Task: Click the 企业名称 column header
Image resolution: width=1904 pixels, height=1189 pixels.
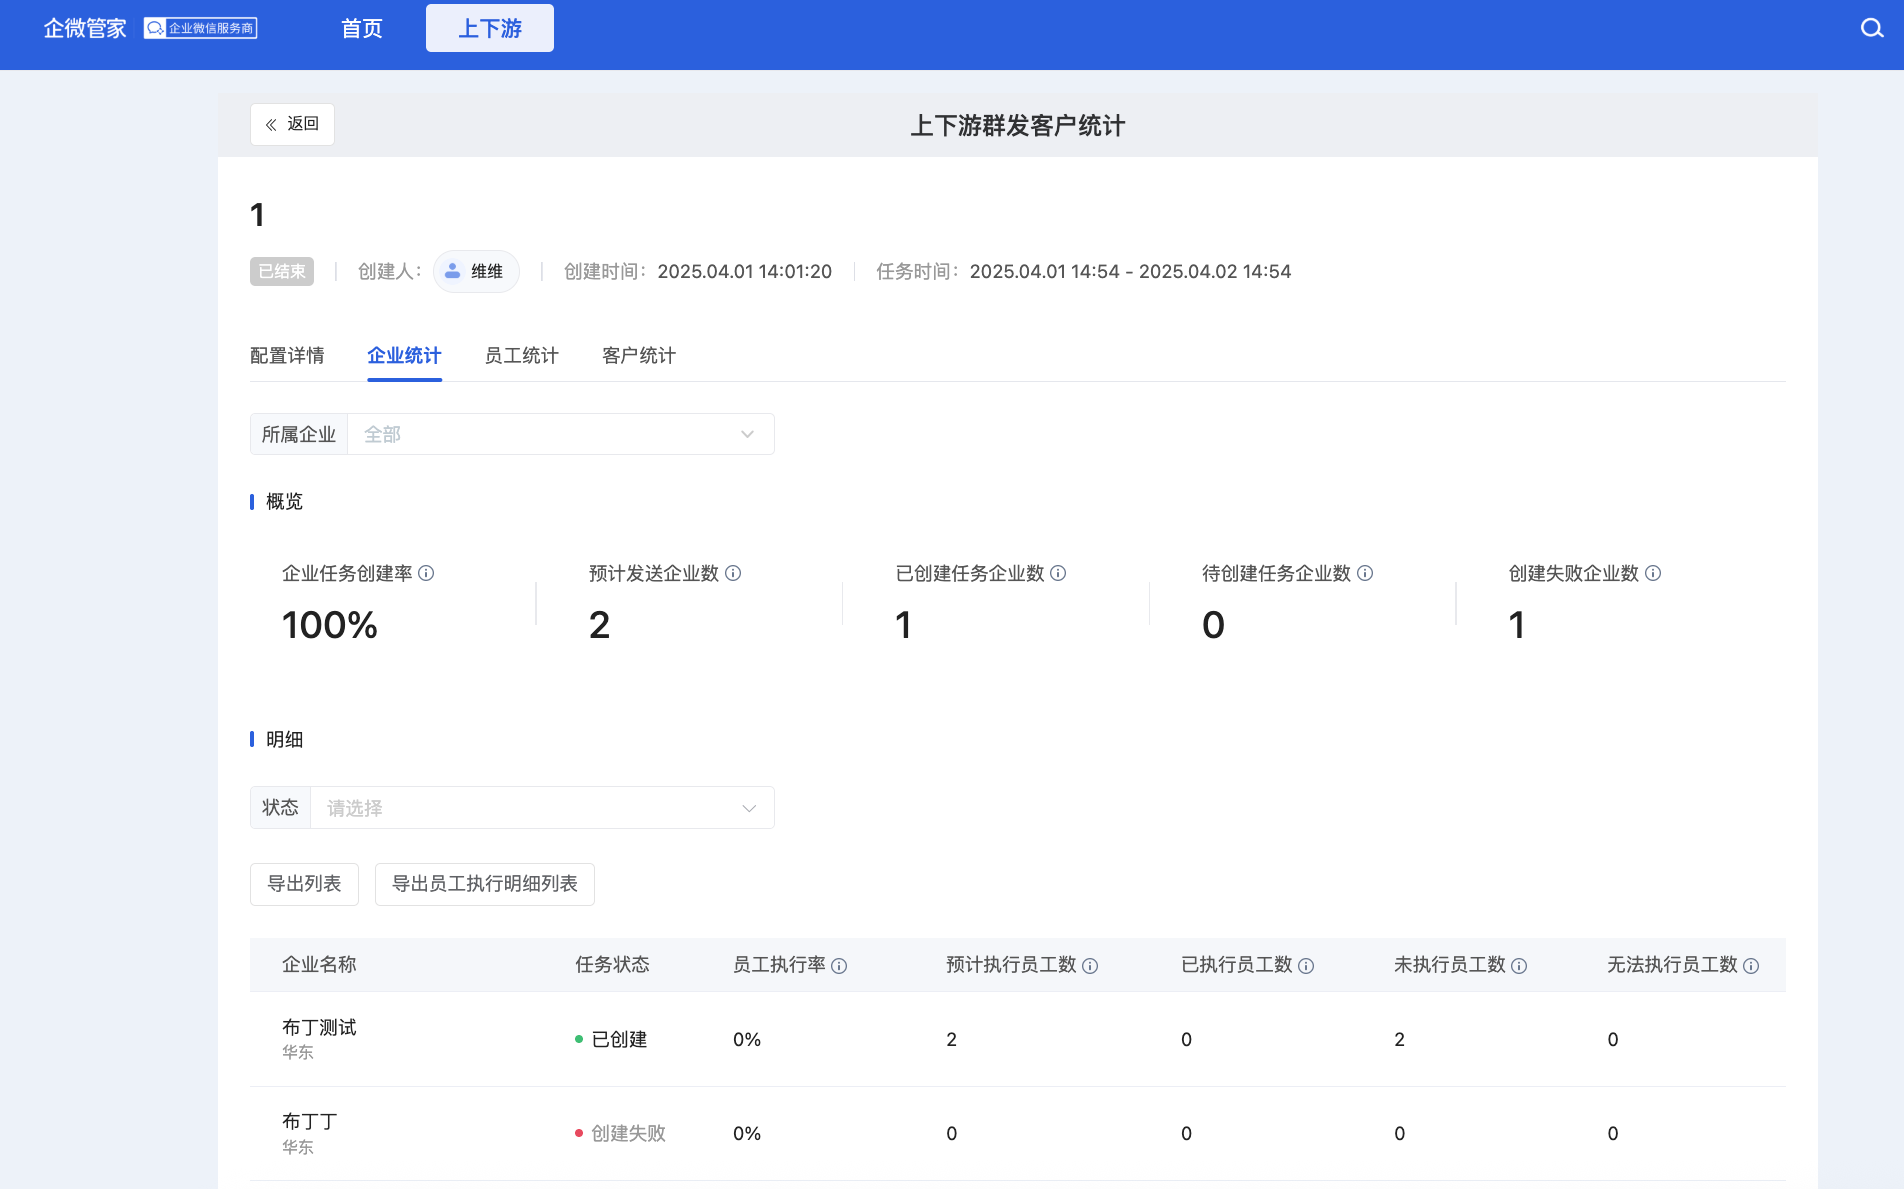Action: click(319, 965)
